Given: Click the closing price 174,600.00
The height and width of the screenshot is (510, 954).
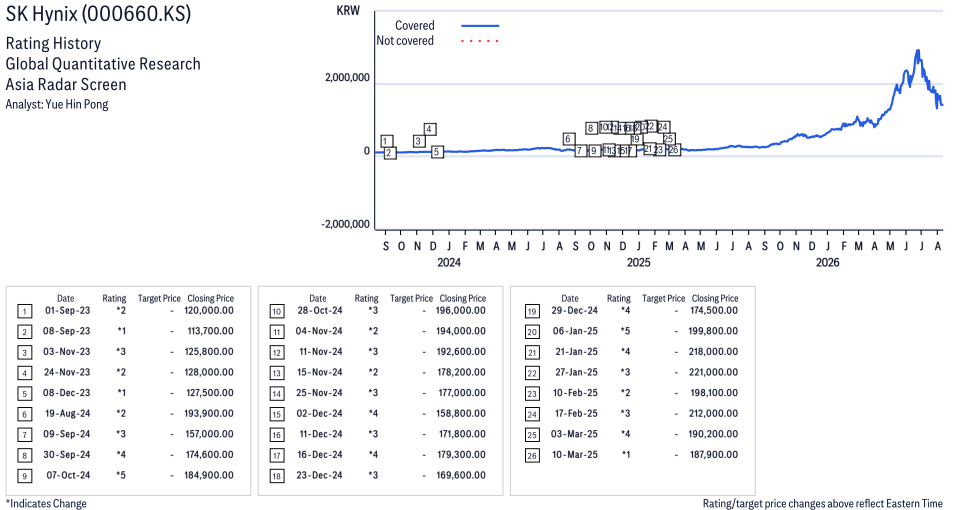Looking at the screenshot, I should coord(209,455).
